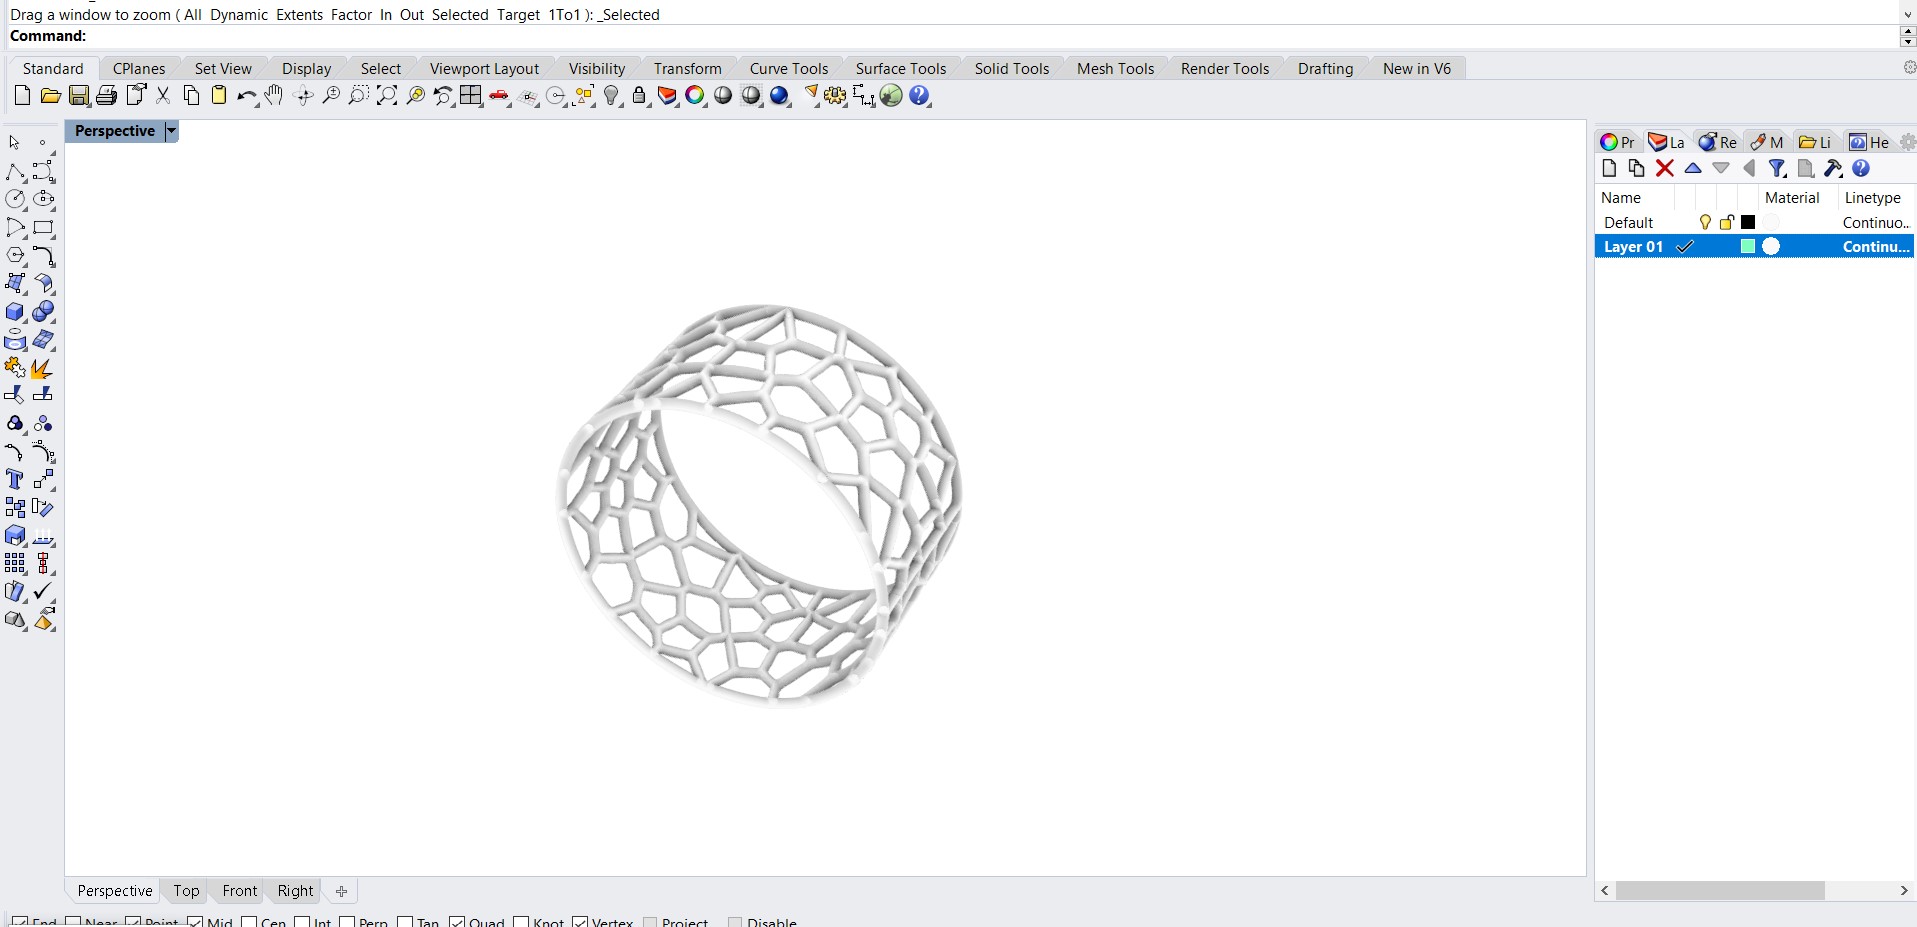
Task: Activate the Pan hand tool
Action: [274, 96]
